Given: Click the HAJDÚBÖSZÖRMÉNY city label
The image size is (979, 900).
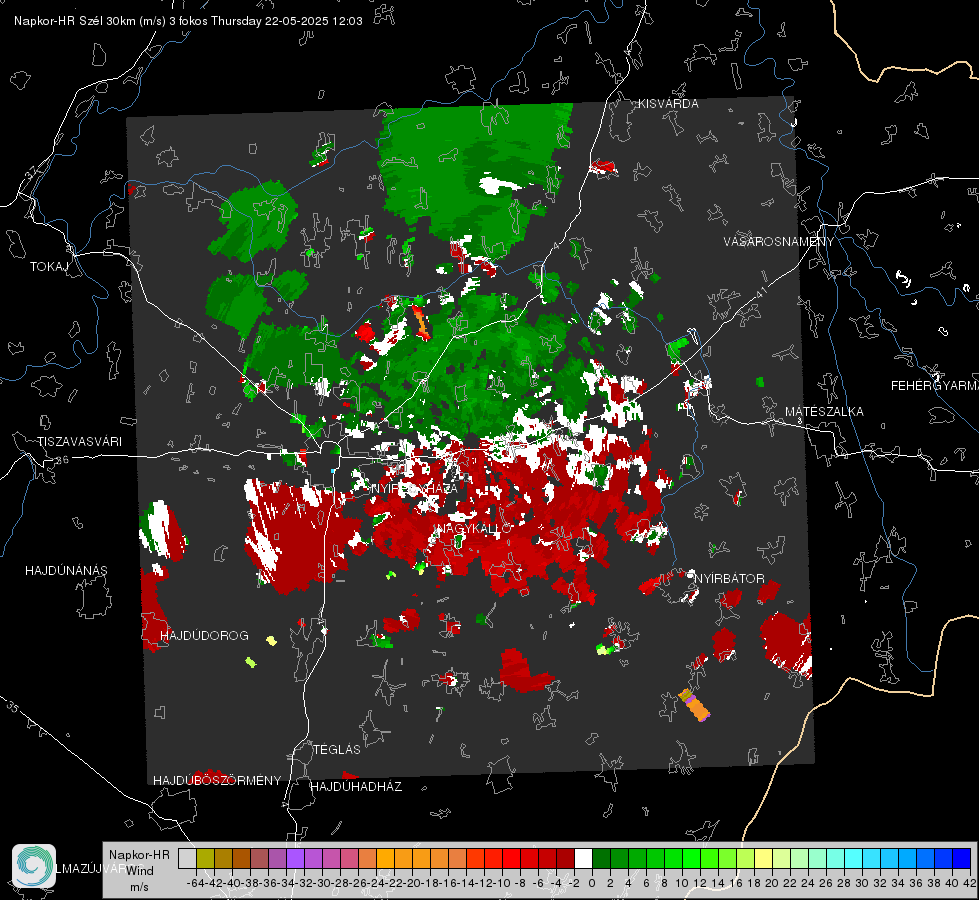Looking at the screenshot, I should pos(217,781).
